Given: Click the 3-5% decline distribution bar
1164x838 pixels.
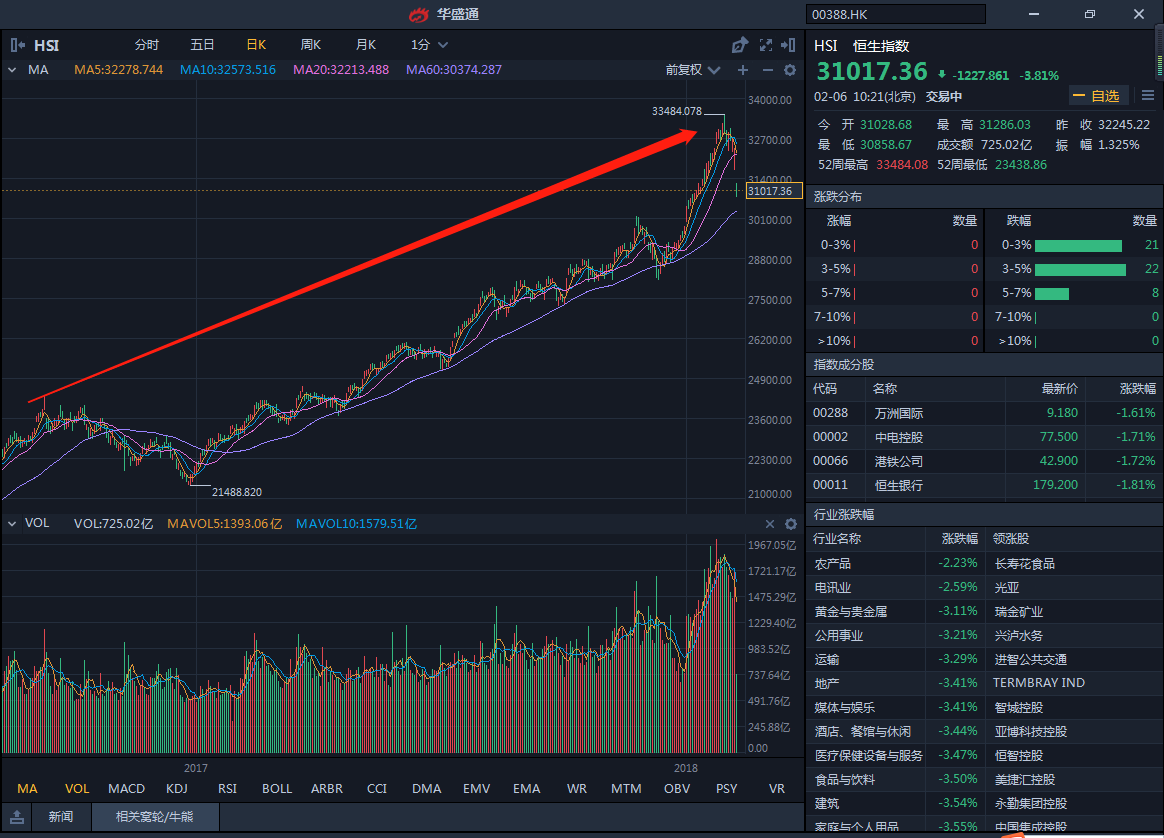Looking at the screenshot, I should tap(1080, 269).
